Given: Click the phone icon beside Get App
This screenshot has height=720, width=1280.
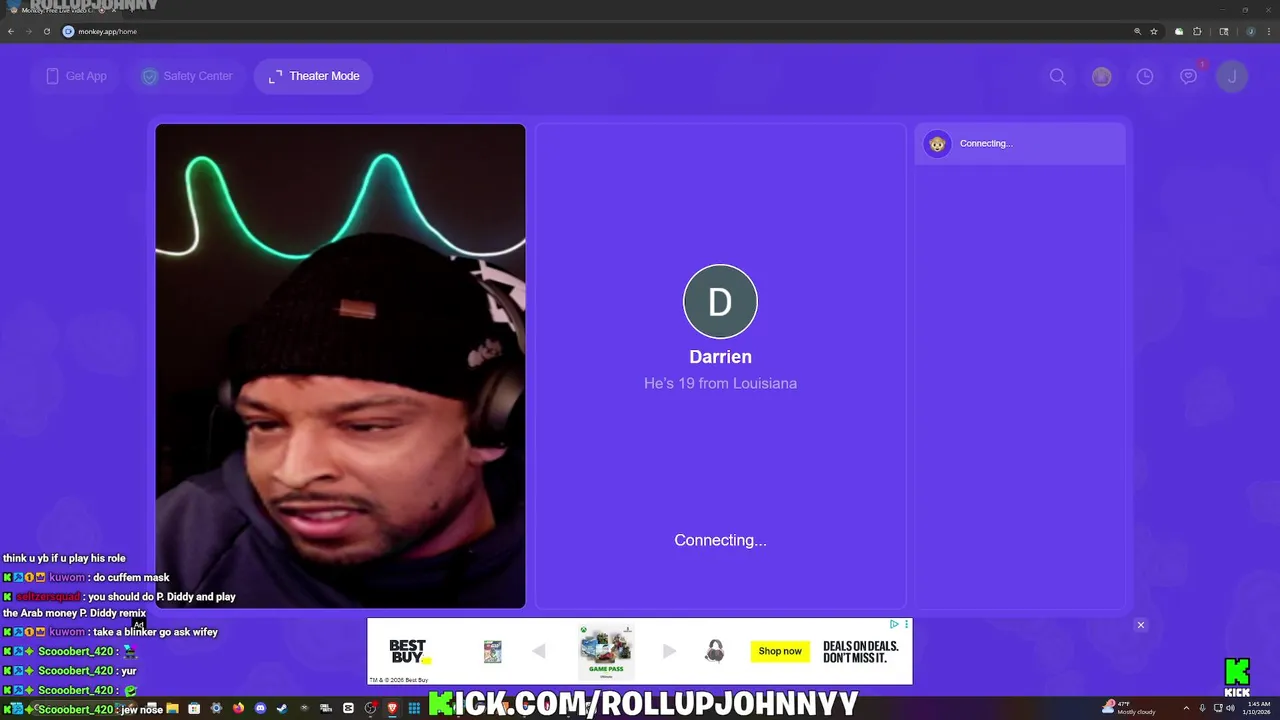Looking at the screenshot, I should pyautogui.click(x=52, y=76).
